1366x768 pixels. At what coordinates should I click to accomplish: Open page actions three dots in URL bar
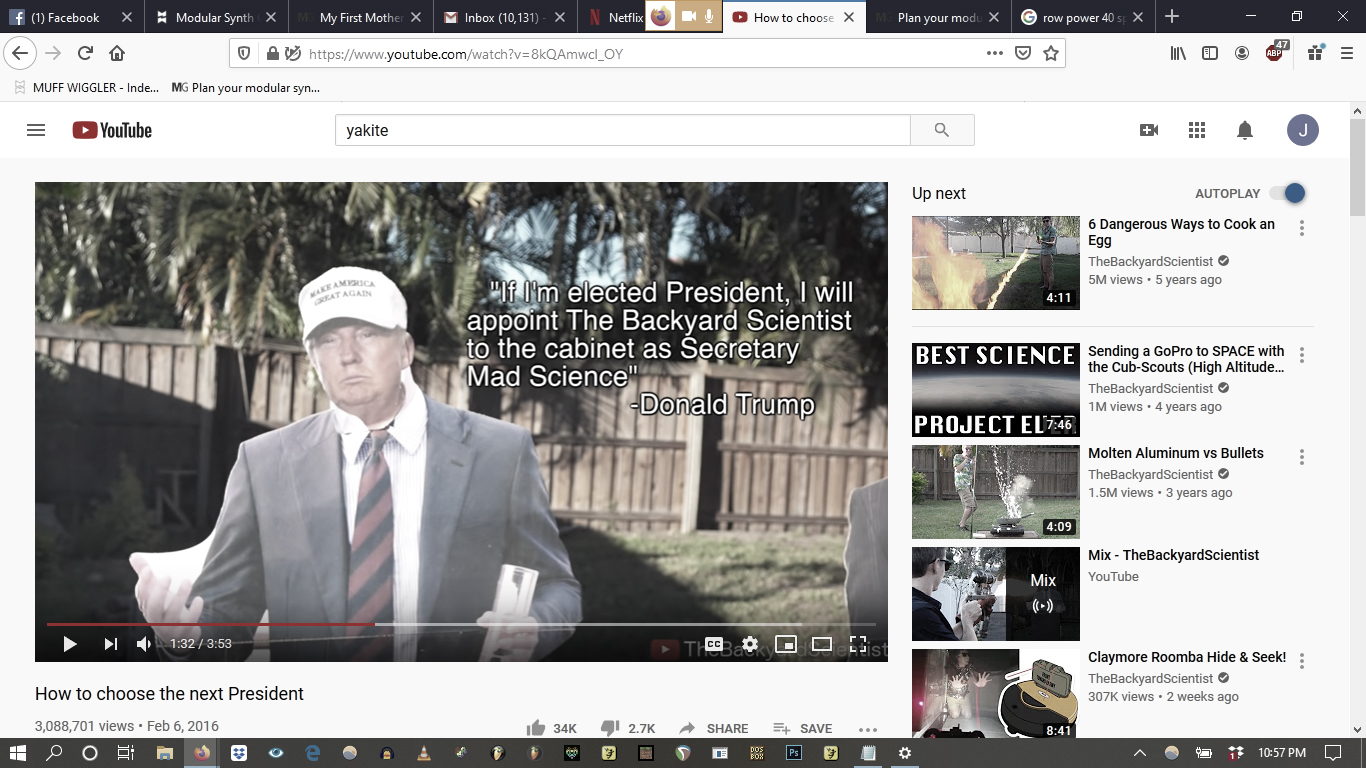point(995,54)
